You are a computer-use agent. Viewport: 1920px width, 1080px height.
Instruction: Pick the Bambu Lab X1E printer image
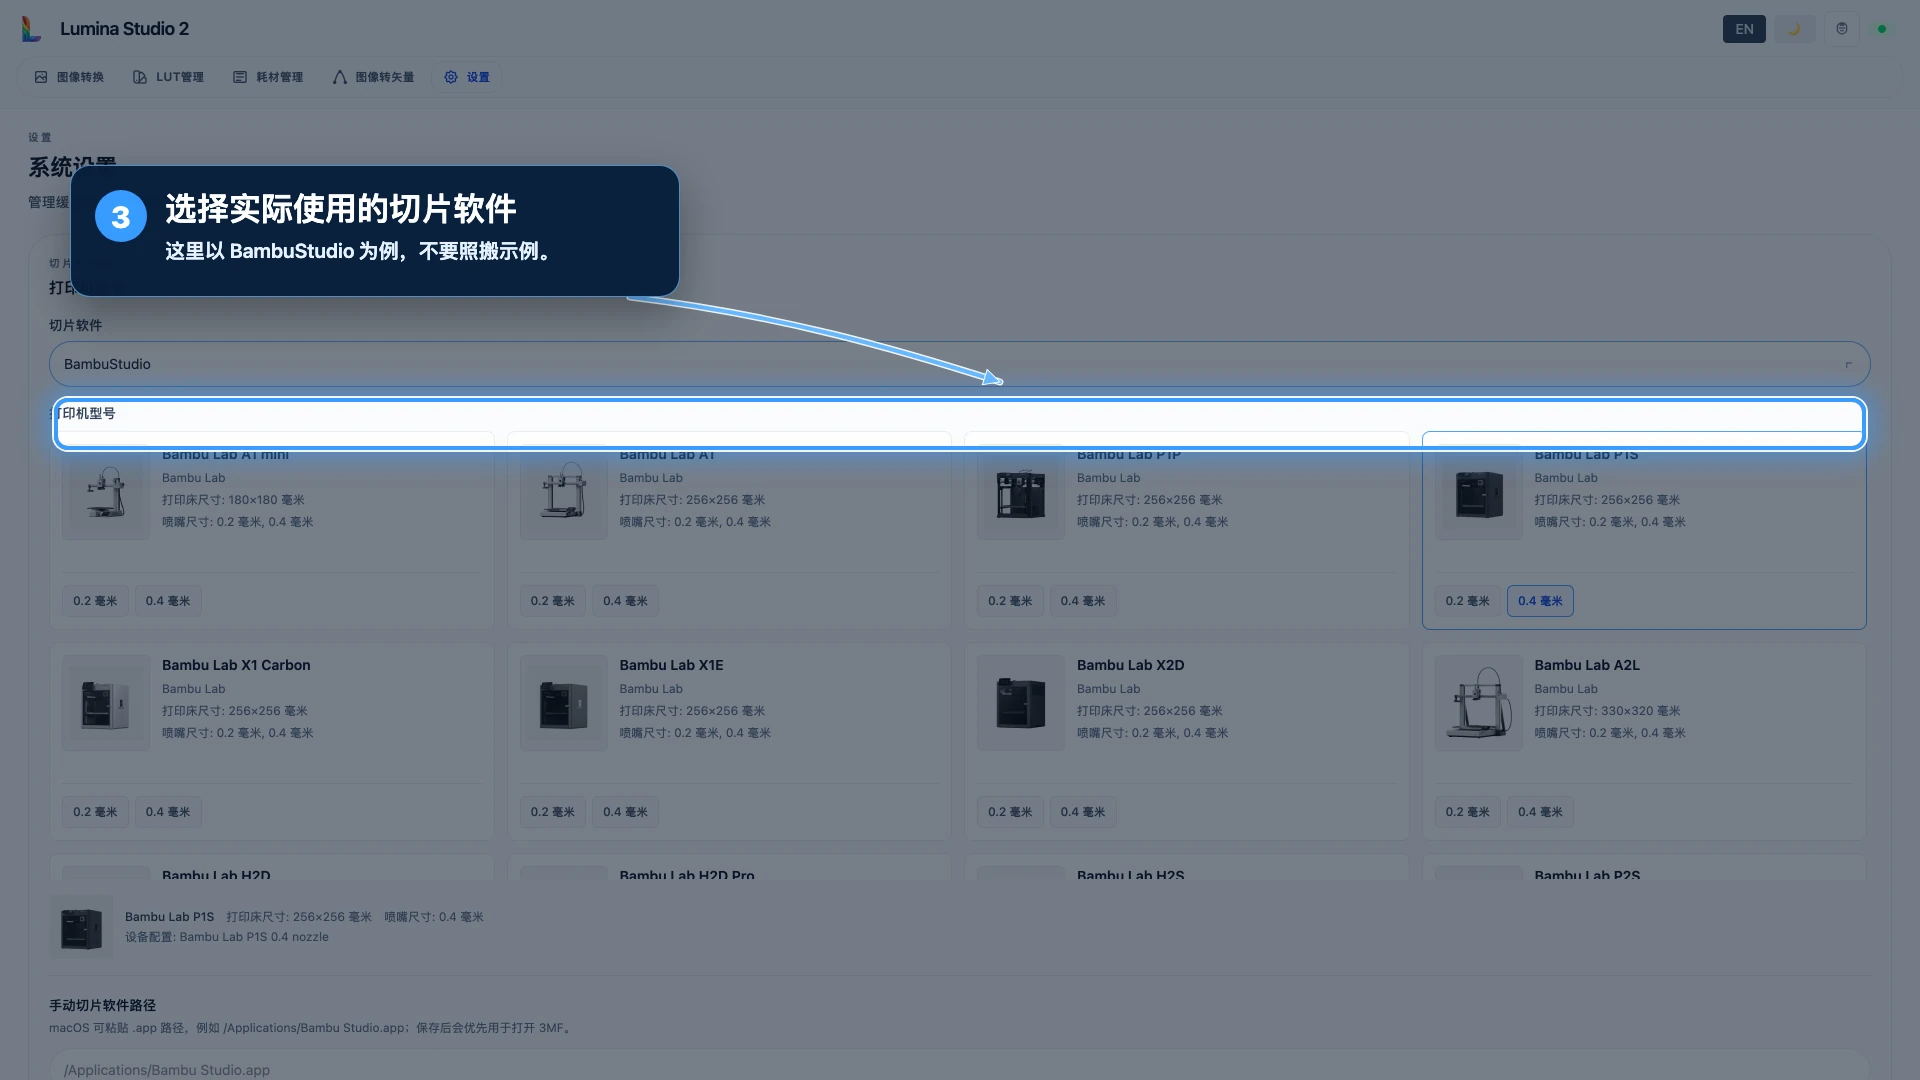(563, 703)
